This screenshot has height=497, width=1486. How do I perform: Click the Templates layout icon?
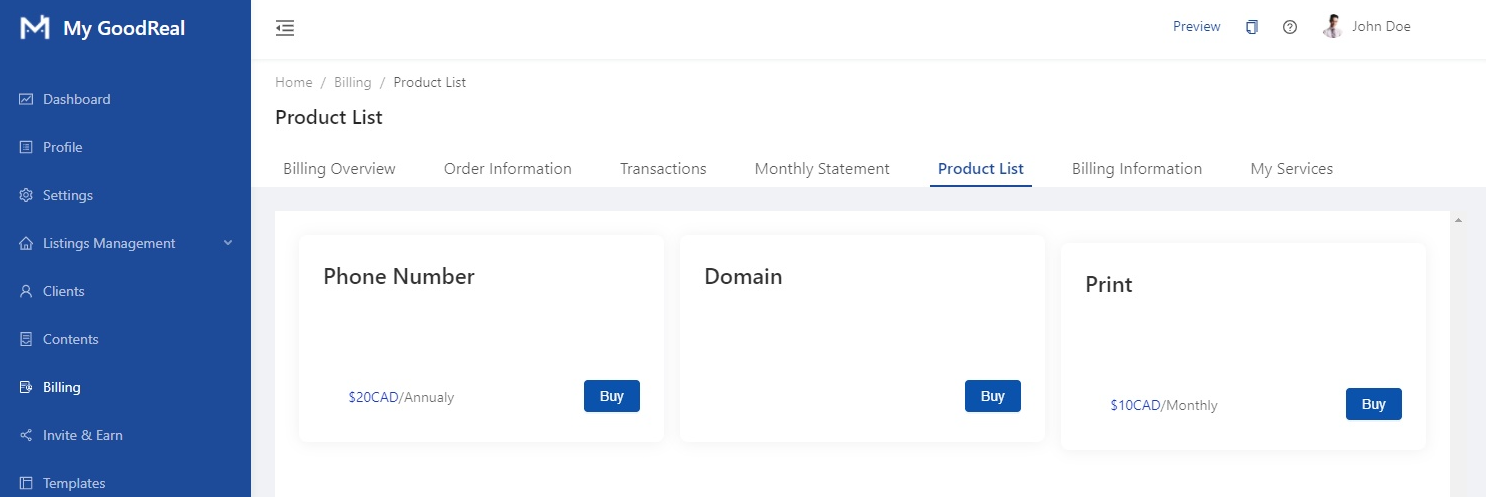point(26,483)
